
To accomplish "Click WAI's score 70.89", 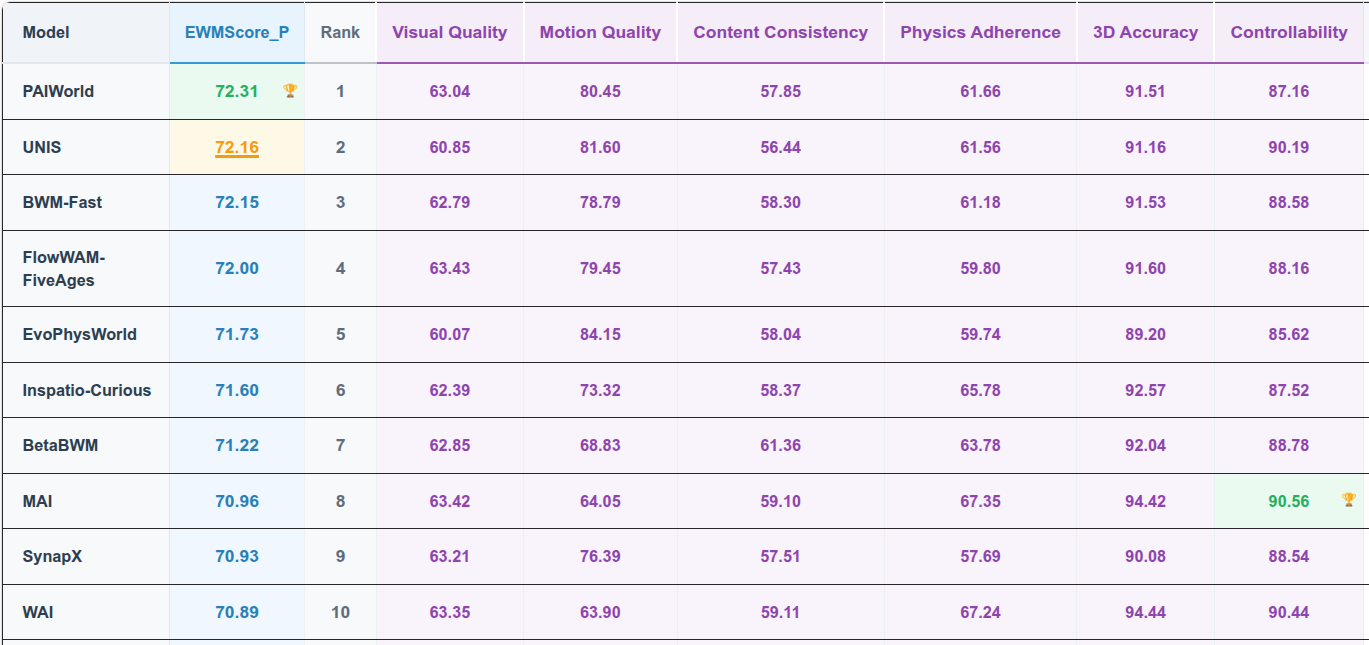I will (x=237, y=612).
